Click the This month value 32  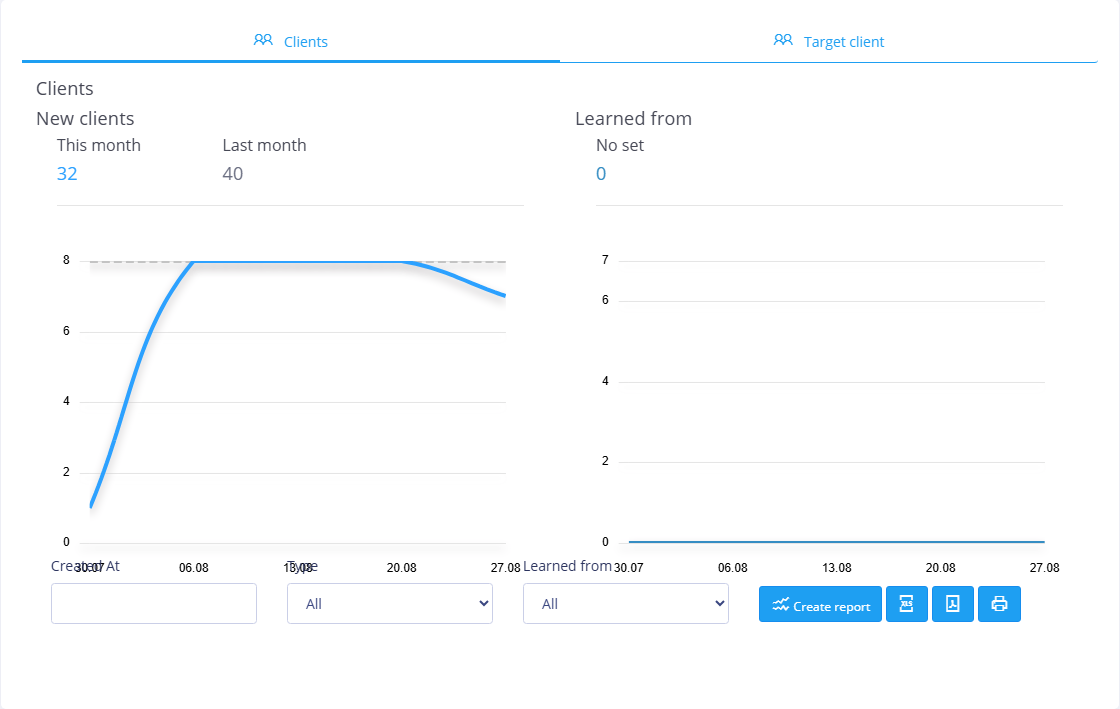point(67,174)
